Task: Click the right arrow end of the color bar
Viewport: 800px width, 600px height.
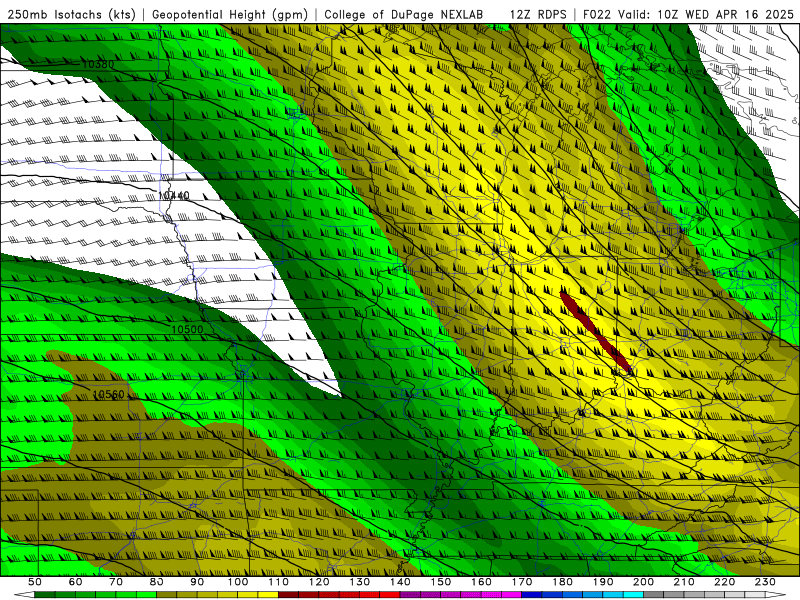Action: click(x=775, y=594)
